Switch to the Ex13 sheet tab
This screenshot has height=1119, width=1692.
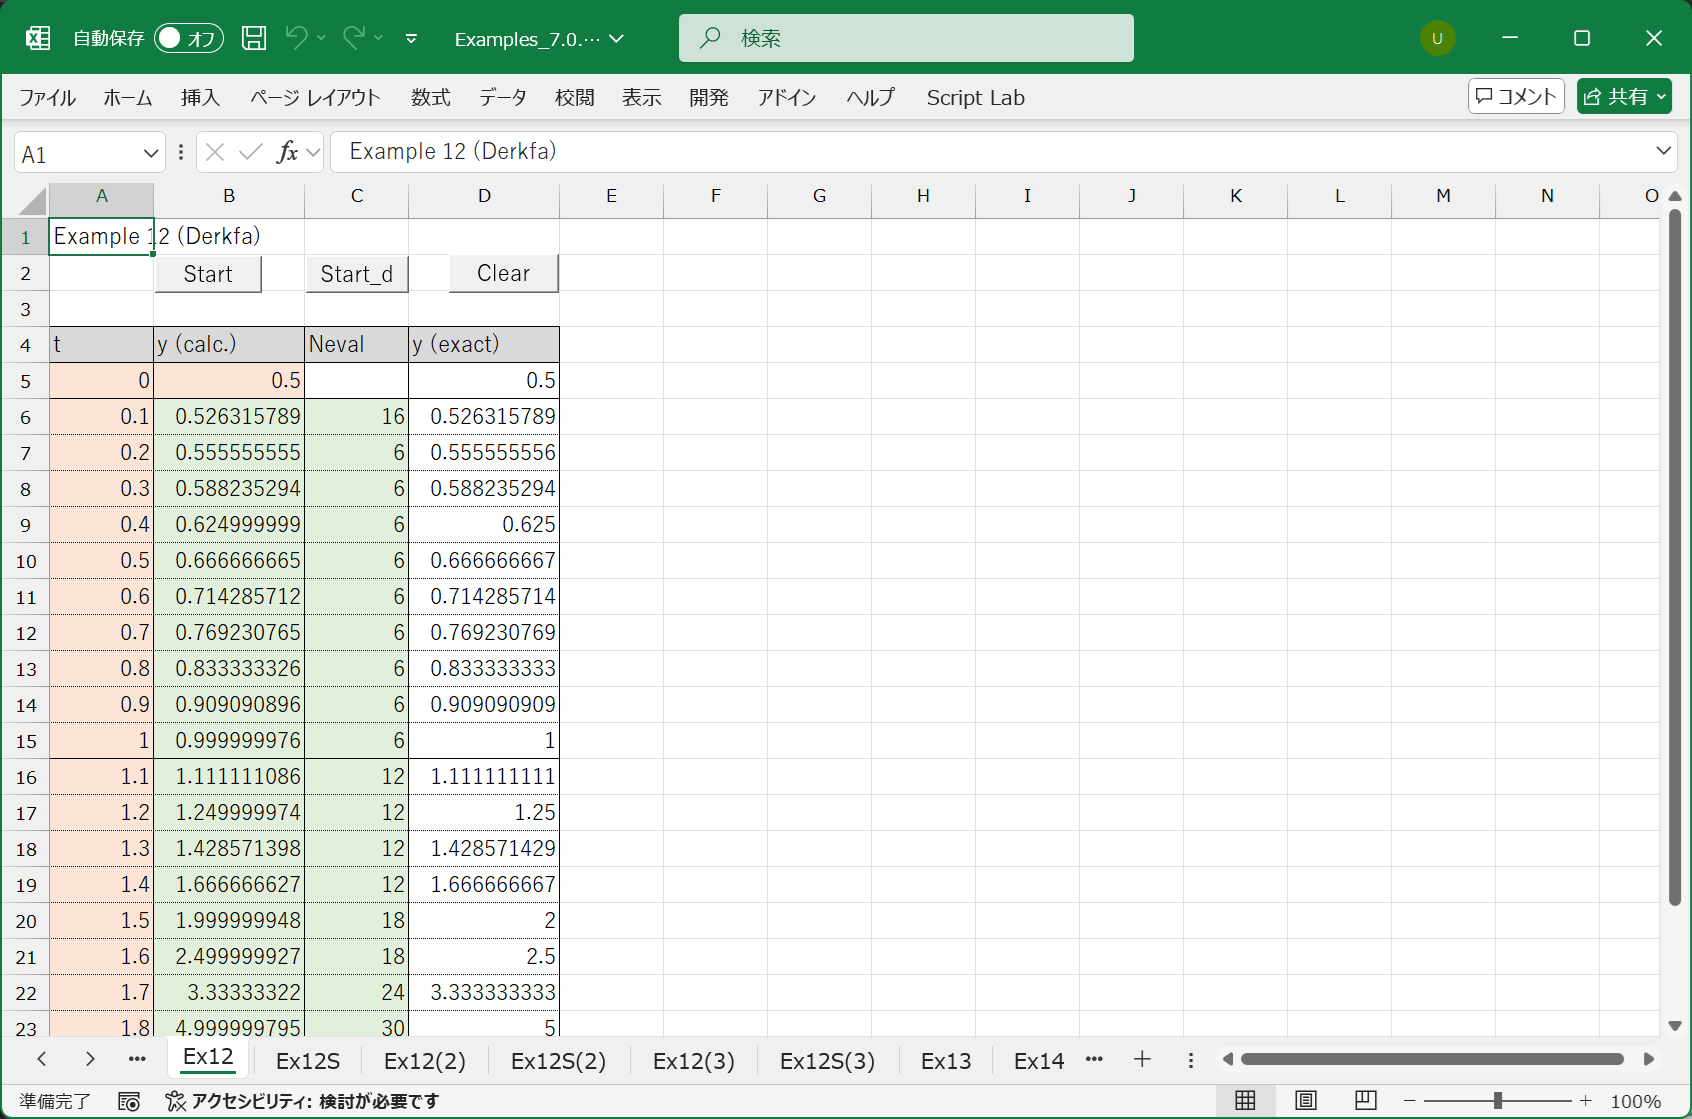click(945, 1061)
